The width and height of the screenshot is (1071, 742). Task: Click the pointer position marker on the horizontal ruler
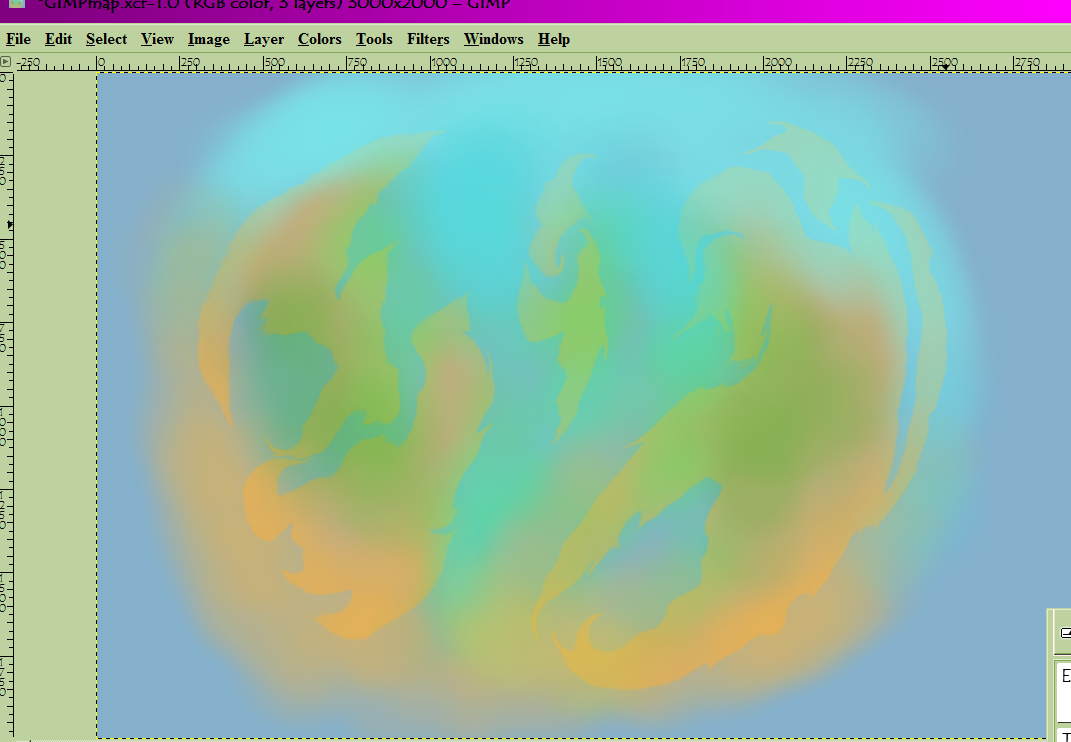(x=946, y=68)
